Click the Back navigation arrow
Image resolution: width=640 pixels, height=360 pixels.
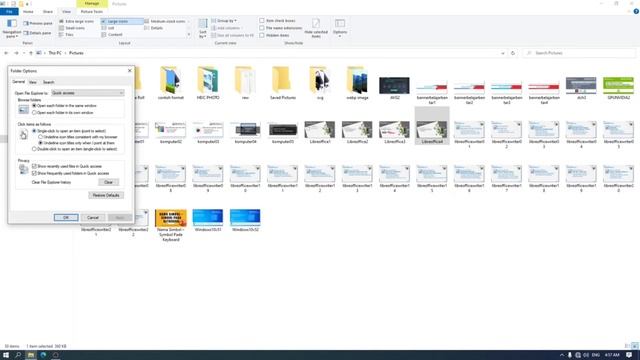[6, 53]
